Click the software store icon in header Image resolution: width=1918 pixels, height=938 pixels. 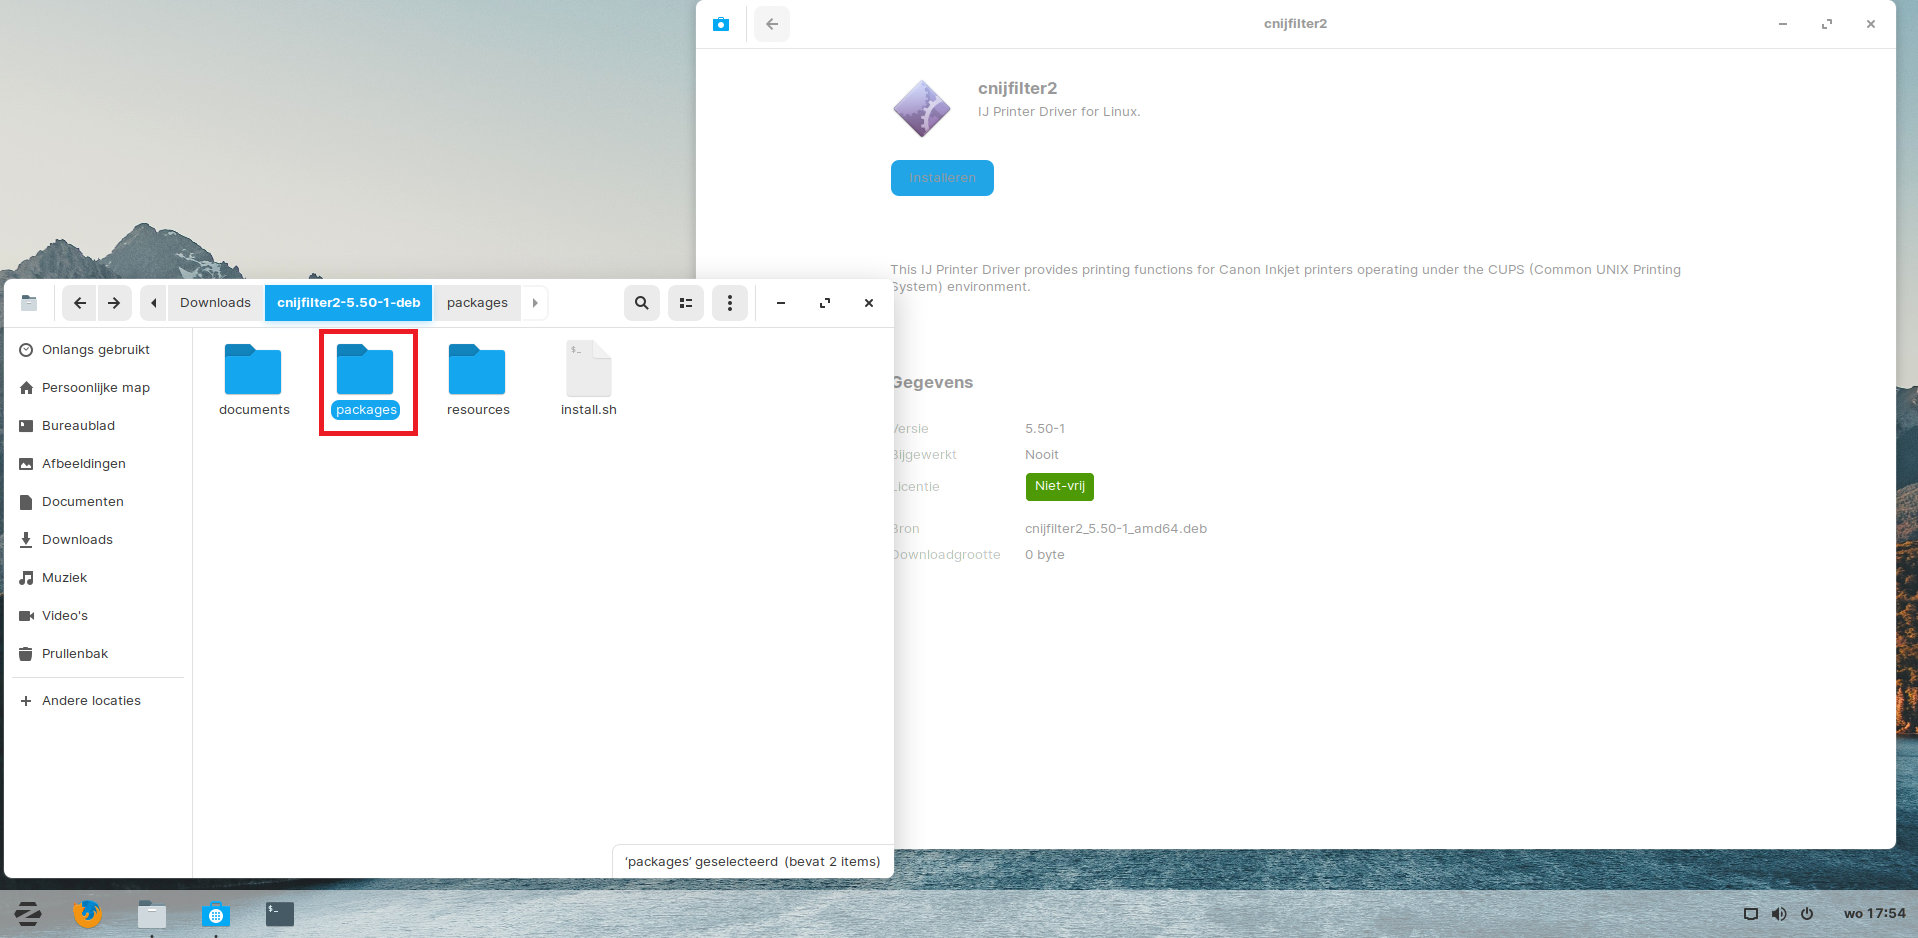pyautogui.click(x=721, y=24)
